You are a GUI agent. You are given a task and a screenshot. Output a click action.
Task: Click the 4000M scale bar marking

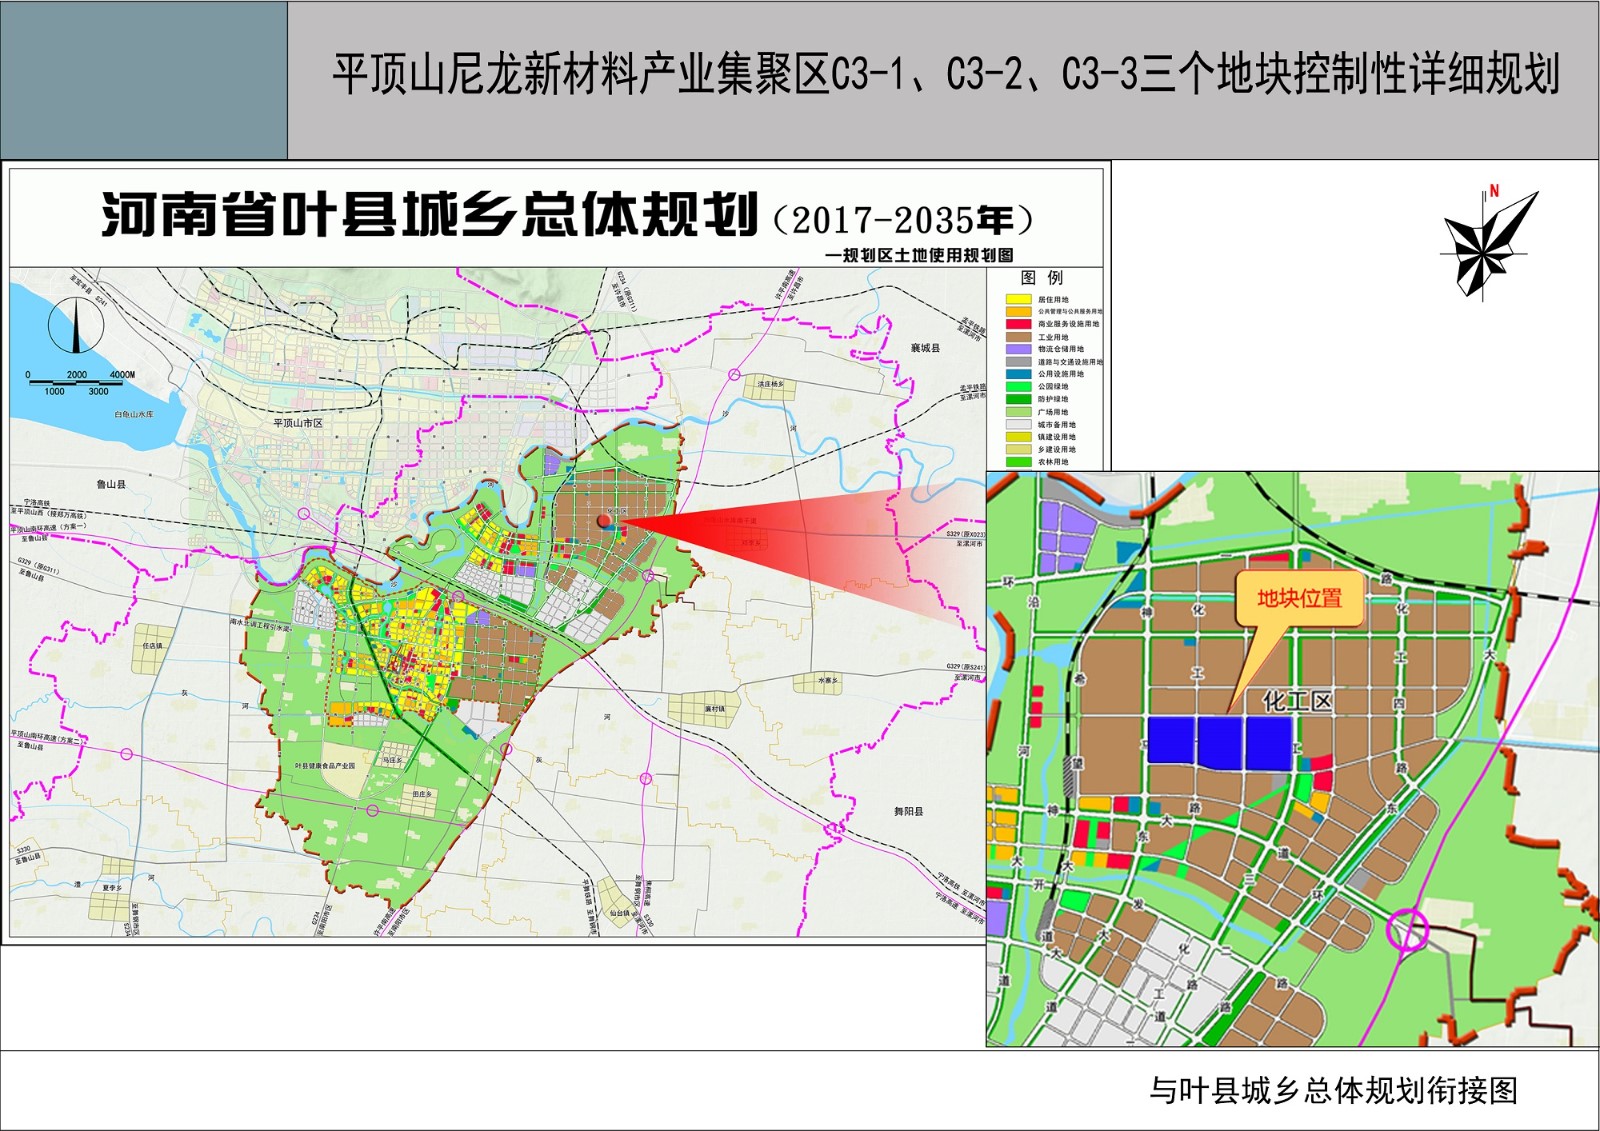coord(122,375)
